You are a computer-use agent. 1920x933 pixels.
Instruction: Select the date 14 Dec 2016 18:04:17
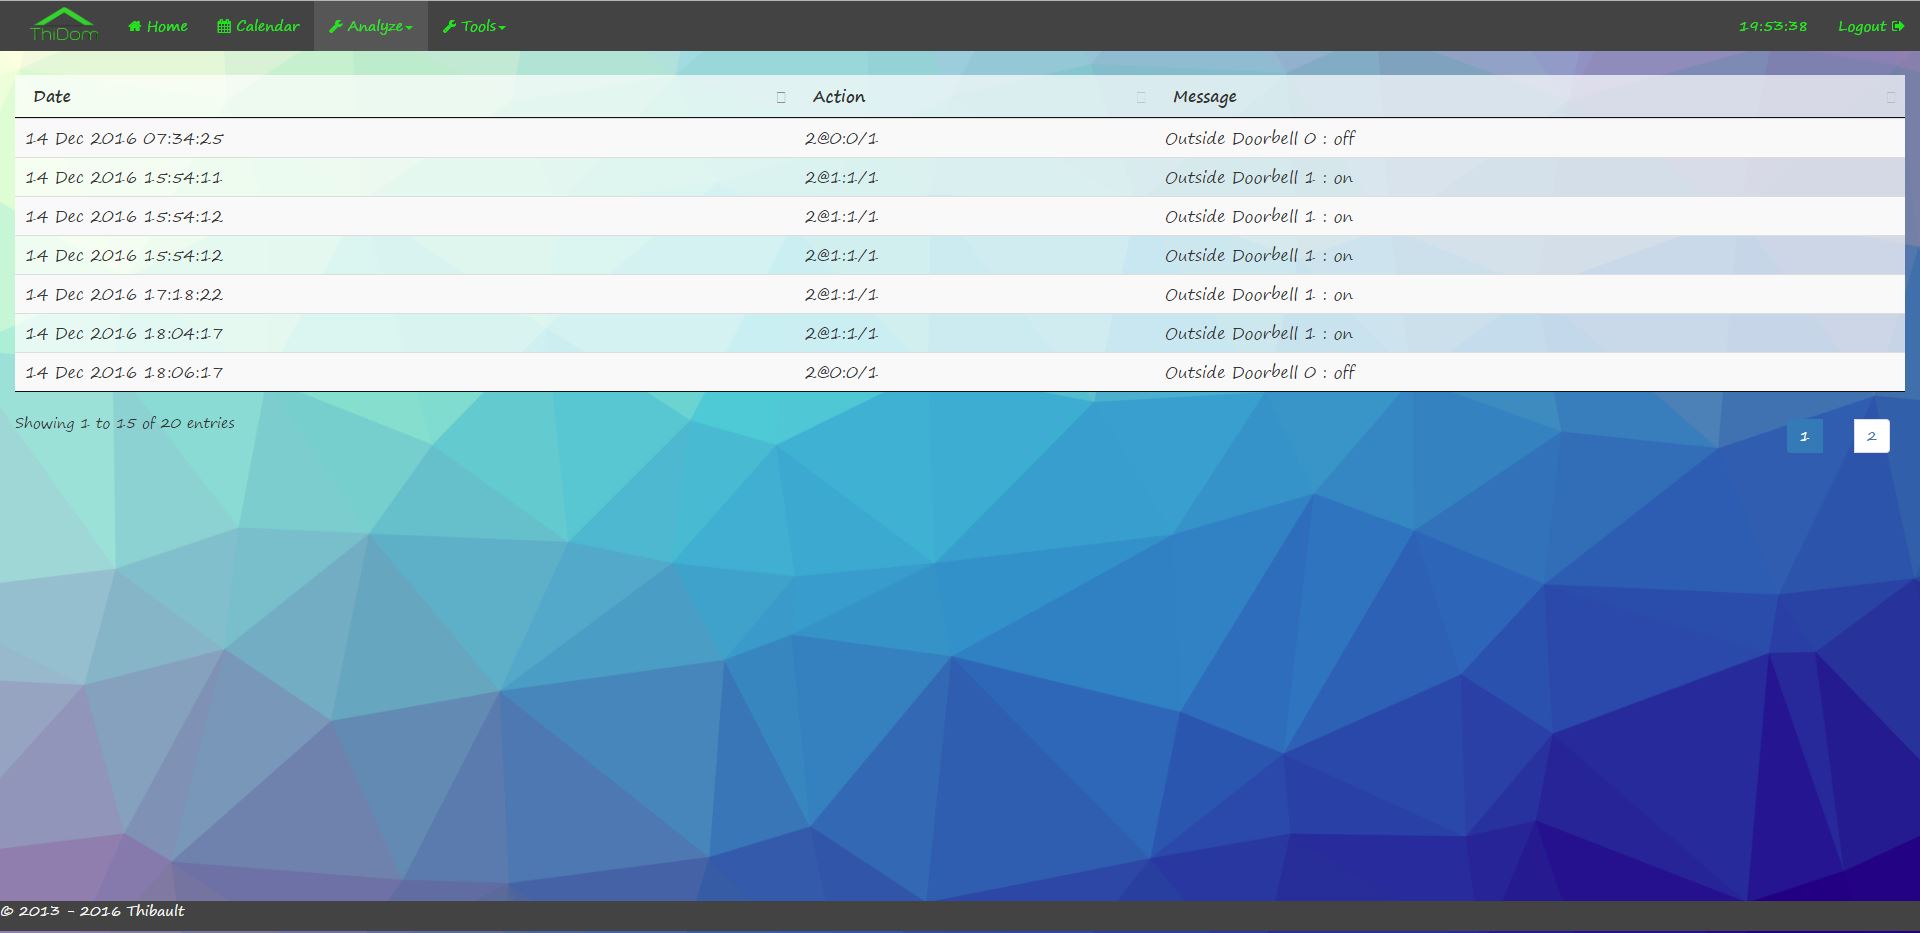click(x=124, y=334)
